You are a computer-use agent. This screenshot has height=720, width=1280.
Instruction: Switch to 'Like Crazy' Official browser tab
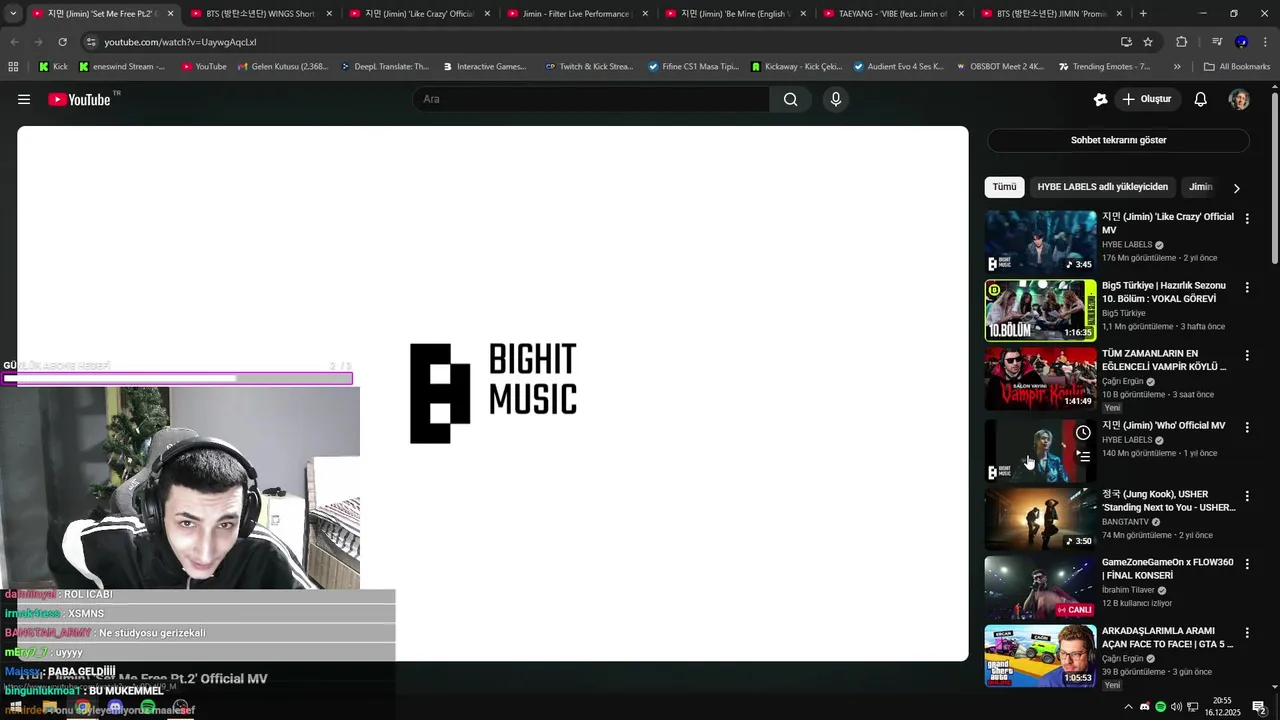tap(418, 14)
